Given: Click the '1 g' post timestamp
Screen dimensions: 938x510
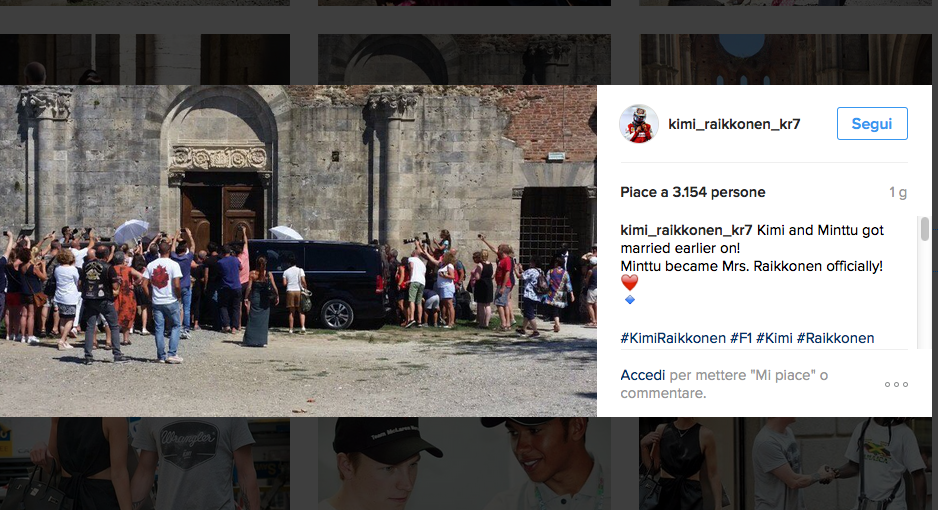Looking at the screenshot, I should tap(897, 193).
